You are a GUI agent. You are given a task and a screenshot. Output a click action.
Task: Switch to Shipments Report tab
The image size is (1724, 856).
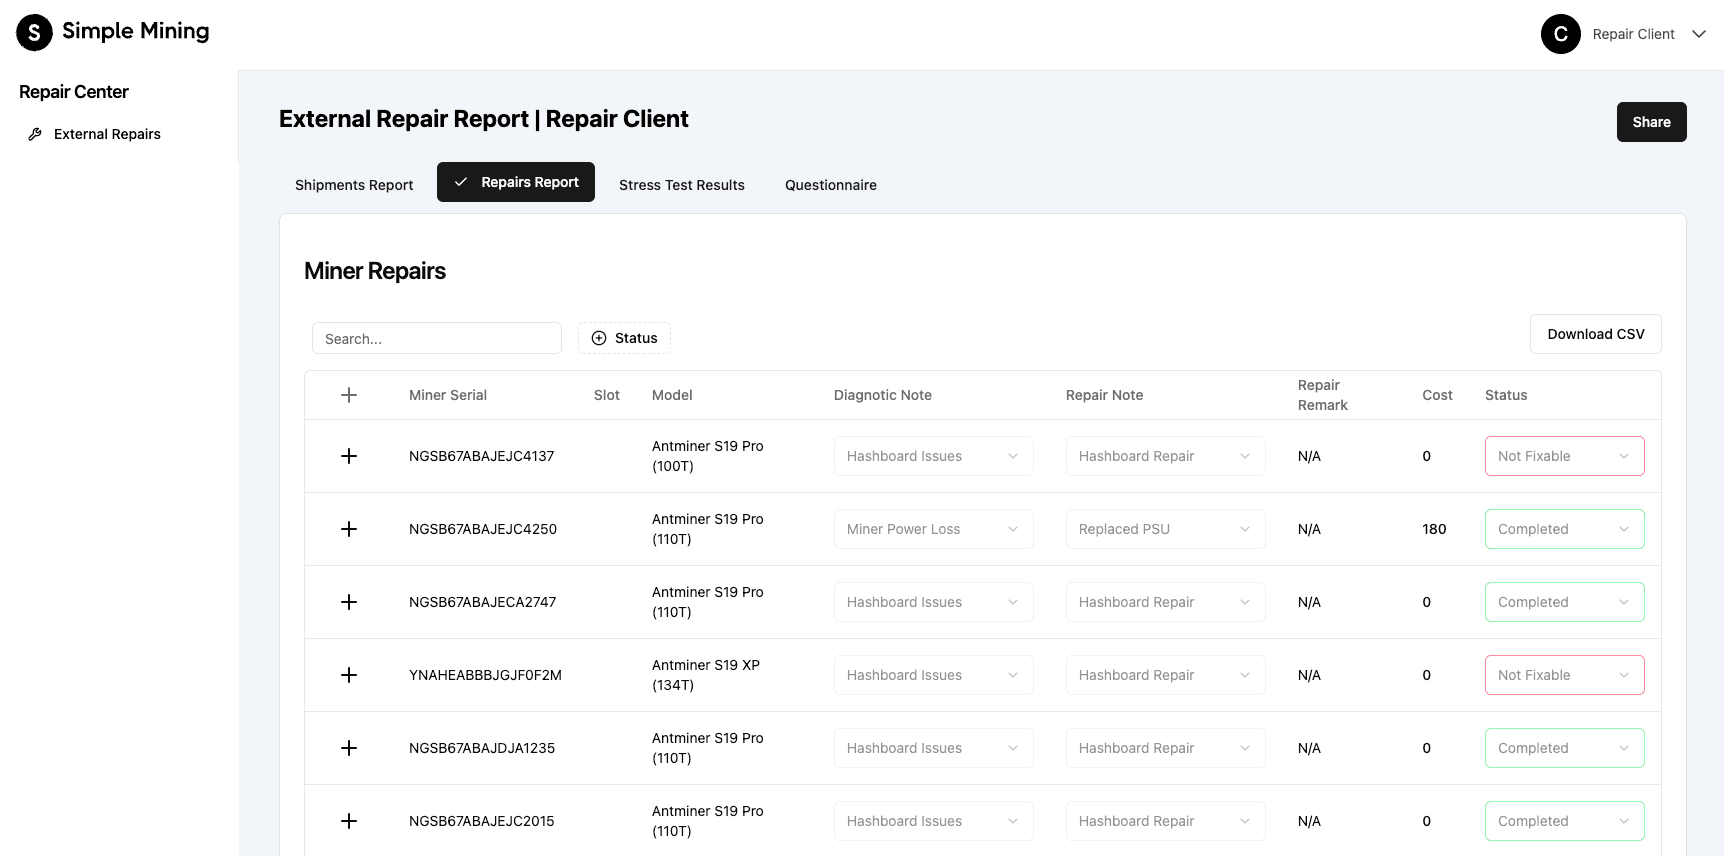tap(354, 185)
